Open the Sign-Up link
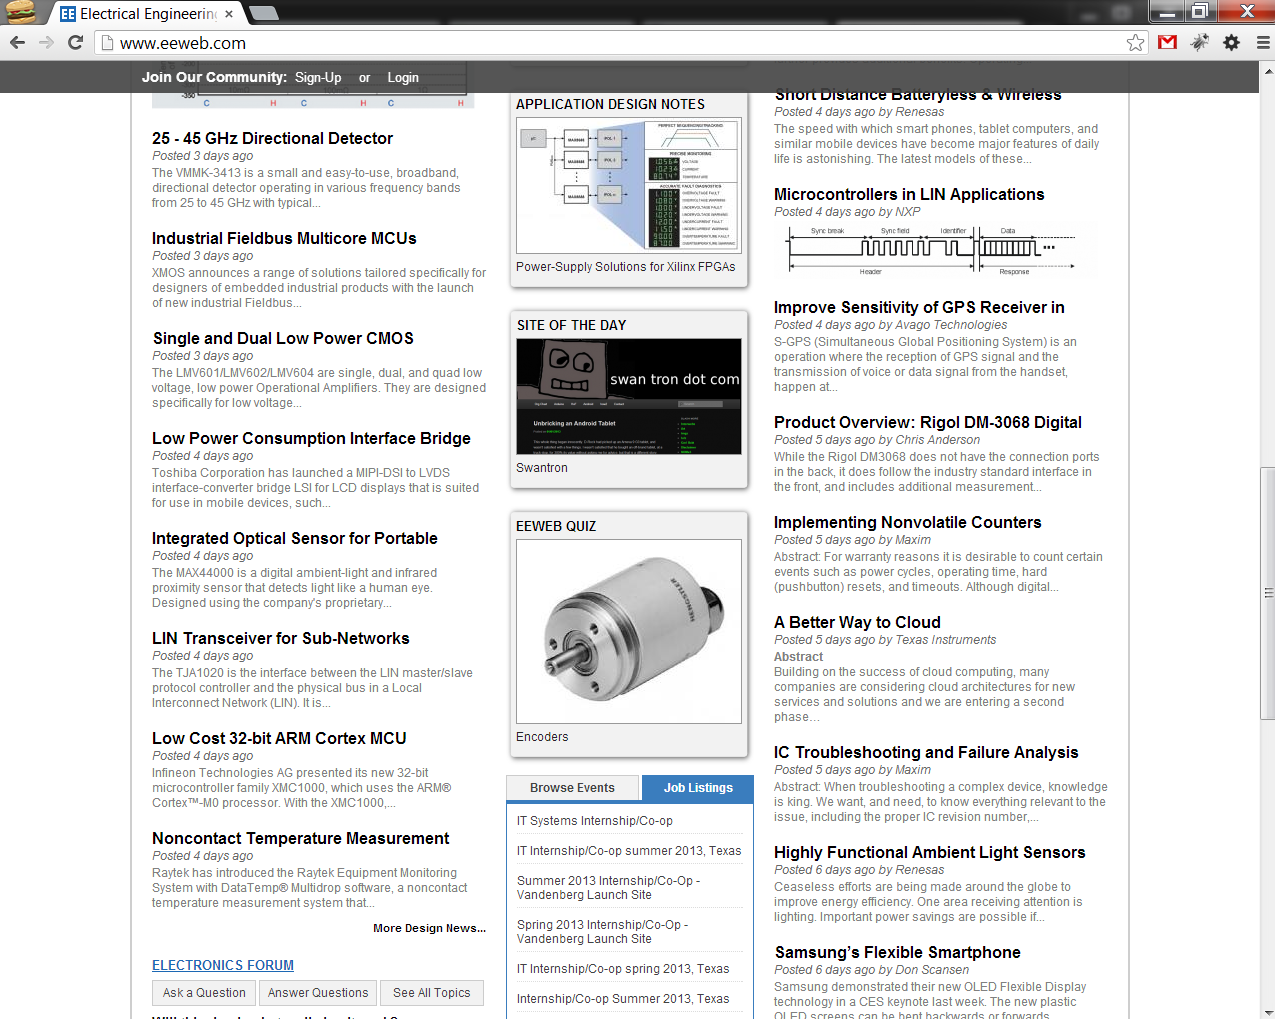 click(317, 77)
